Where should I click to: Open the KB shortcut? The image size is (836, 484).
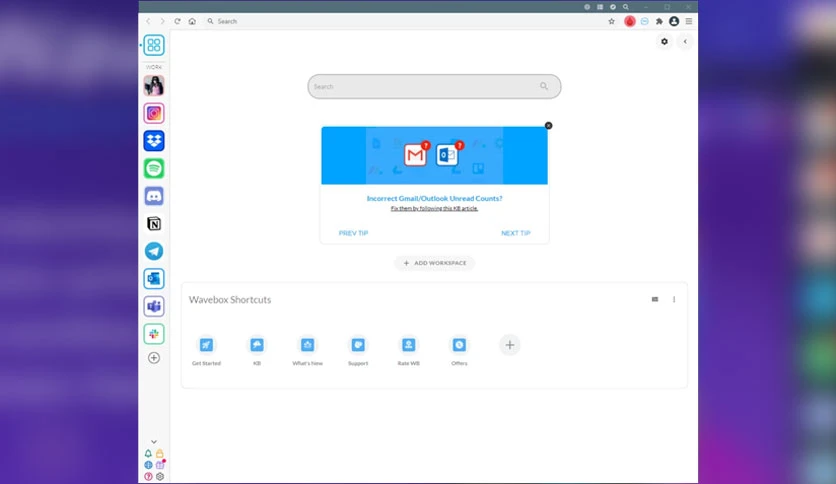pyautogui.click(x=257, y=350)
